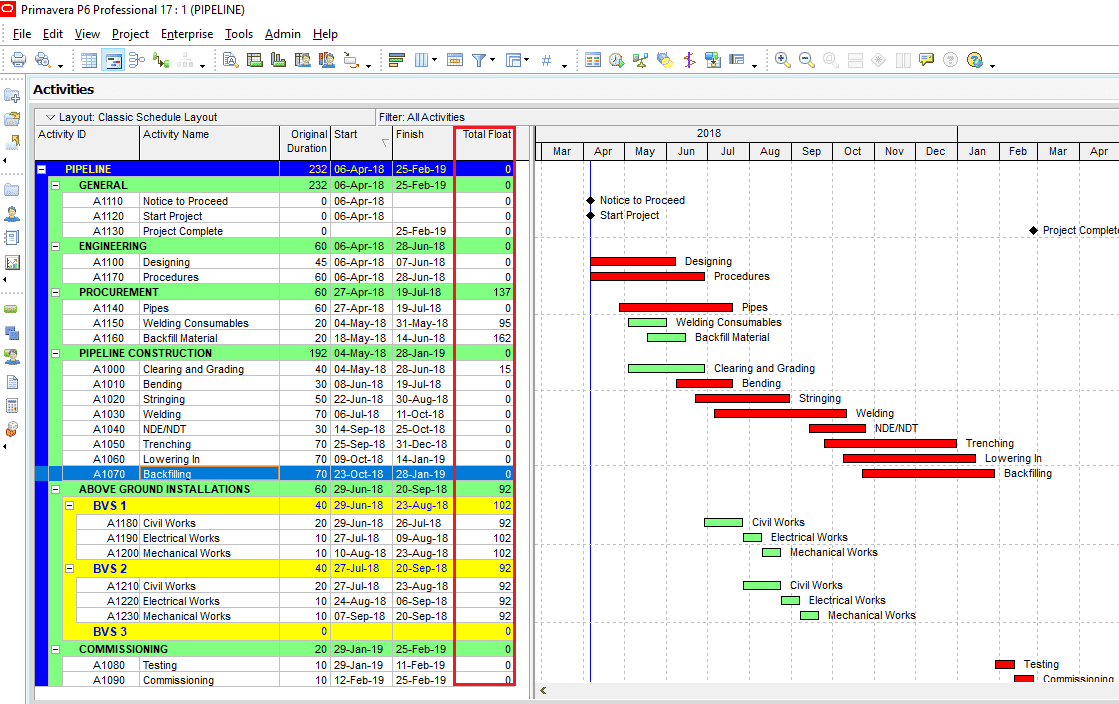
Task: Open the Project menu
Action: pos(130,34)
